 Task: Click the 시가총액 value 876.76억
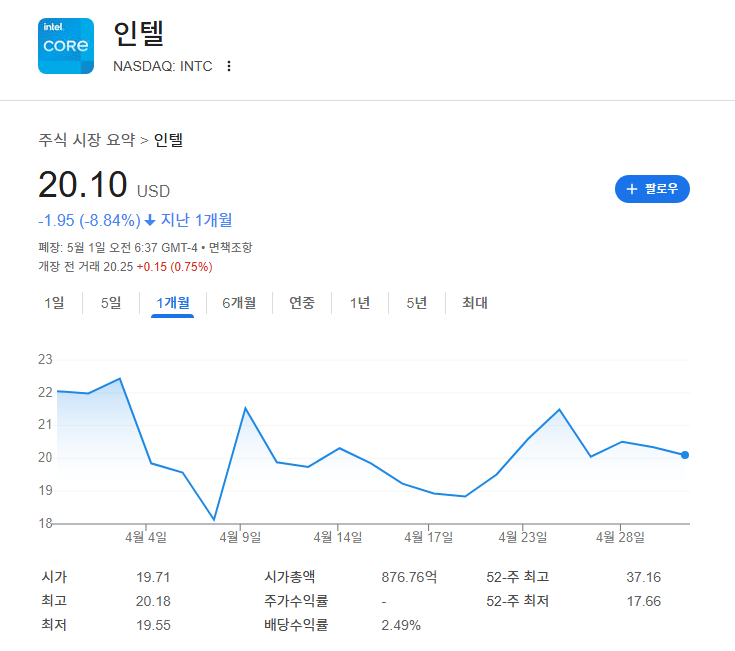(409, 577)
